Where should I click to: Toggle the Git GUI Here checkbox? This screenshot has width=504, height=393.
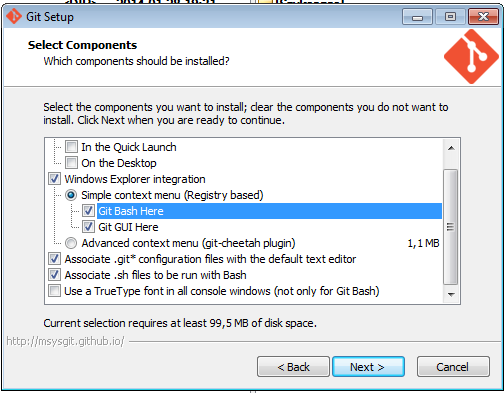[88, 227]
